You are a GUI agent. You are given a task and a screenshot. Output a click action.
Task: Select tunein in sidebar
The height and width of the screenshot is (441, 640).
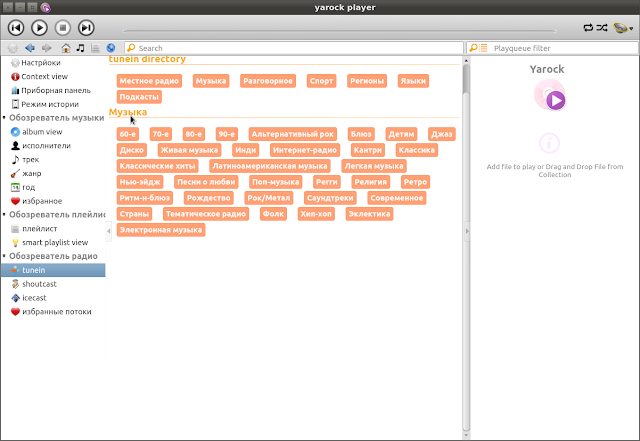click(53, 270)
